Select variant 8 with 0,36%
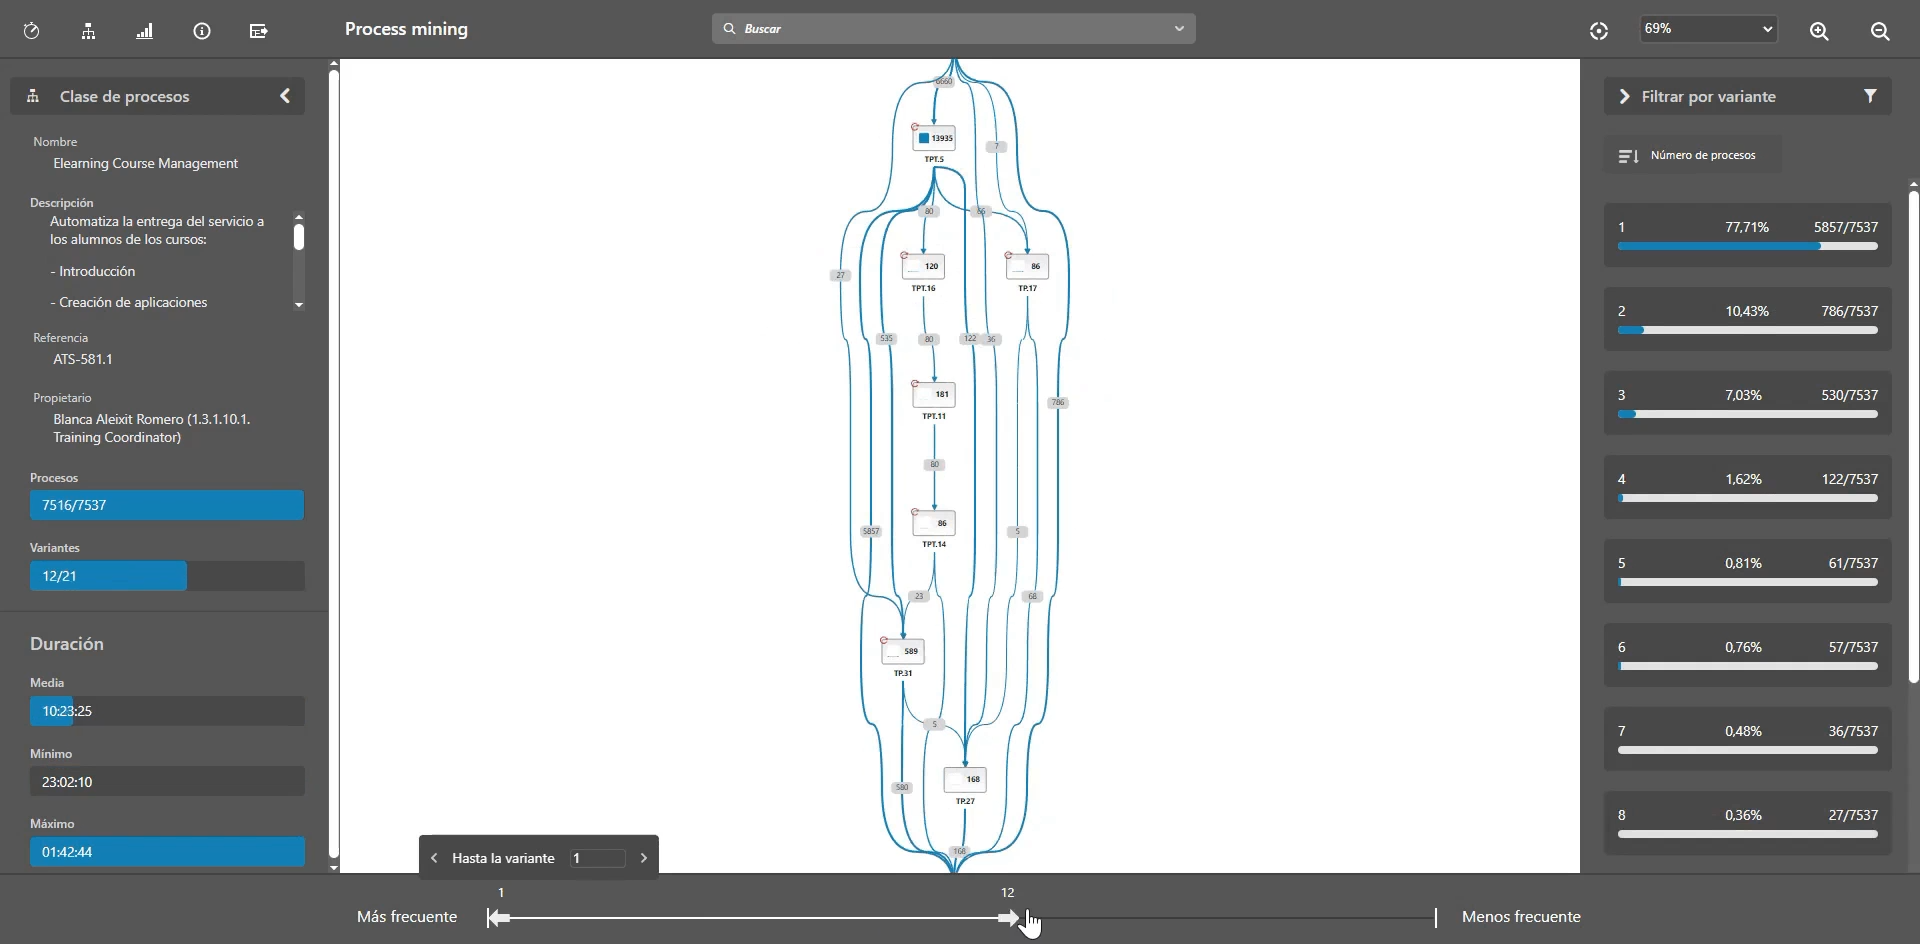The width and height of the screenshot is (1920, 944). click(x=1748, y=824)
